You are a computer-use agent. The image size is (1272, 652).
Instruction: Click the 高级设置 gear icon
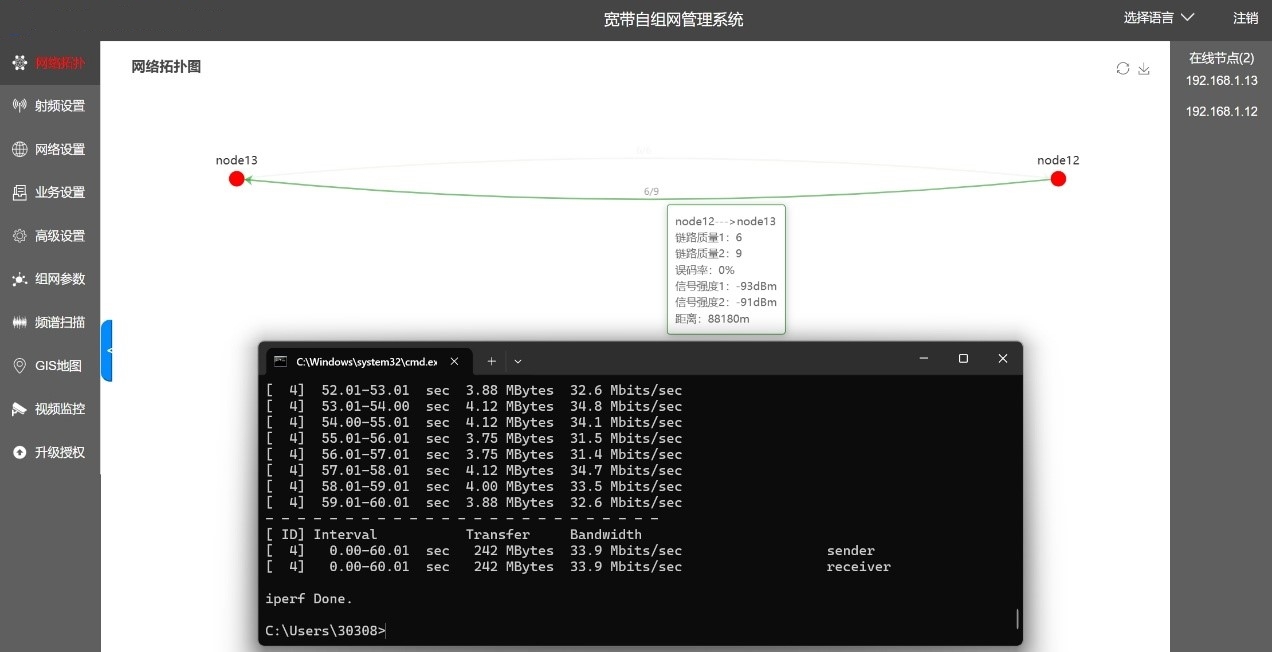pos(19,236)
